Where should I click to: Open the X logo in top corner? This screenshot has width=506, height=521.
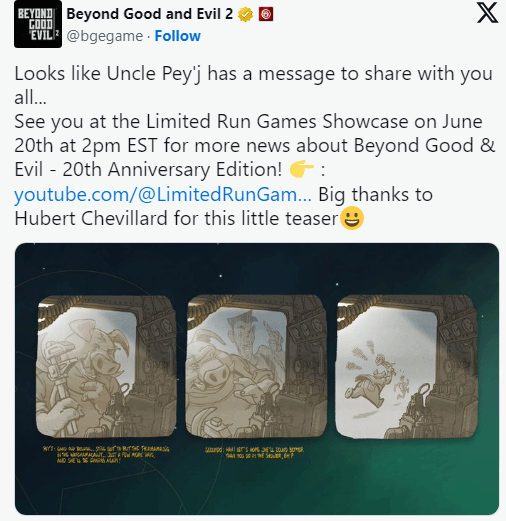click(487, 13)
